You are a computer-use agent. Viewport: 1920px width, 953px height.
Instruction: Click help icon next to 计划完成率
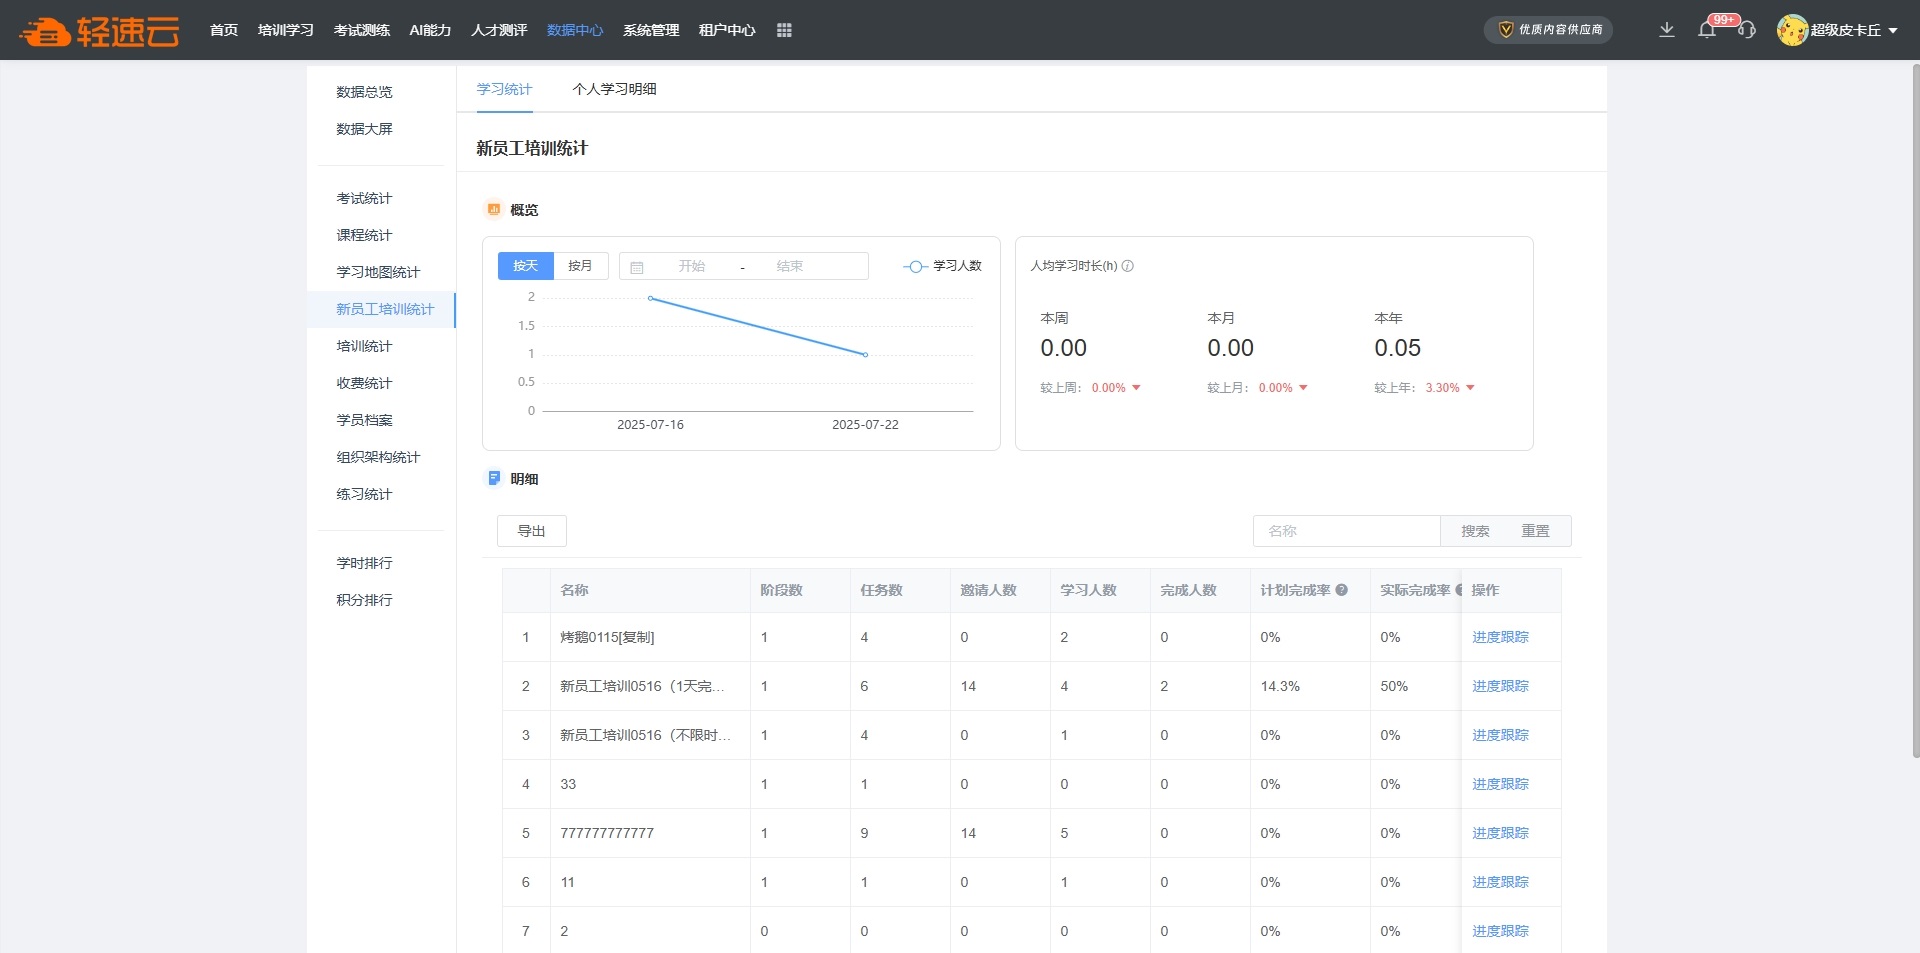[x=1342, y=590]
